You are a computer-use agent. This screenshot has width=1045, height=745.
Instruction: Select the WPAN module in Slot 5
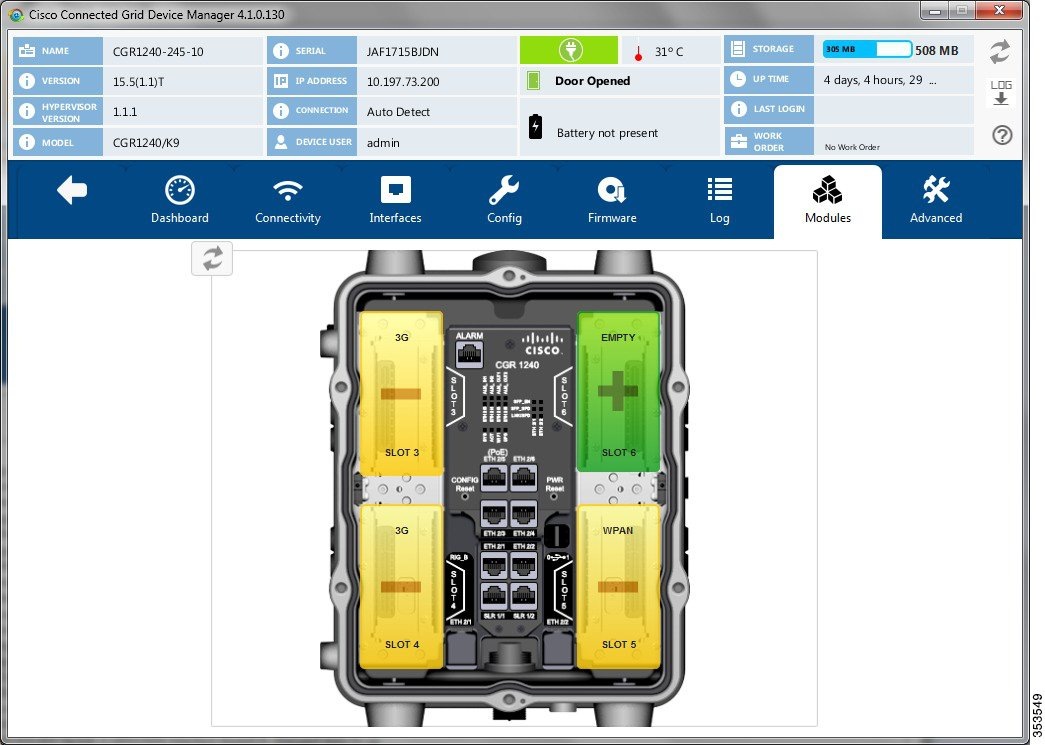click(x=618, y=586)
